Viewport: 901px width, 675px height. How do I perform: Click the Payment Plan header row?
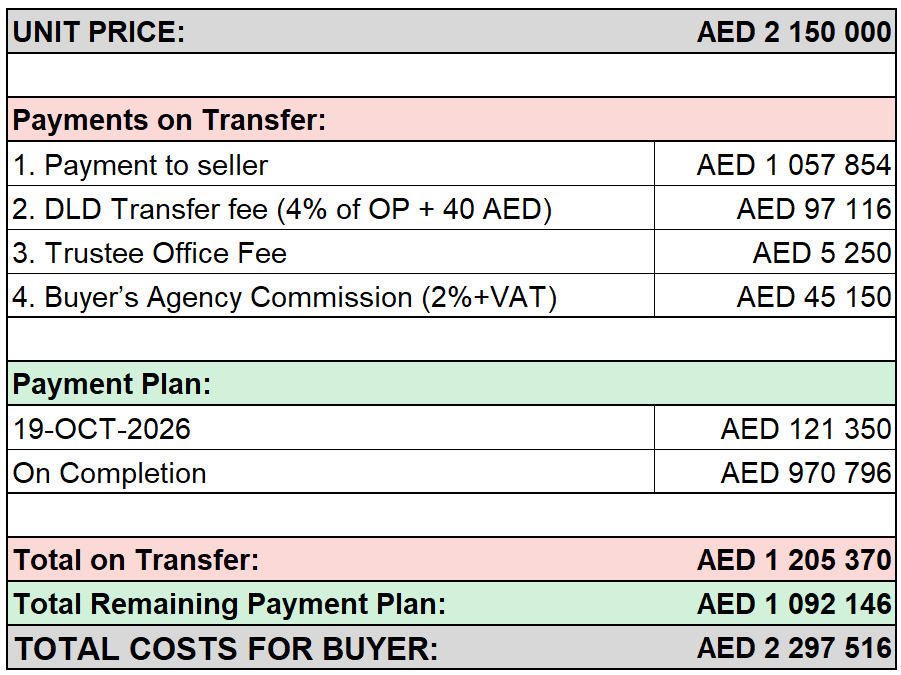click(451, 384)
